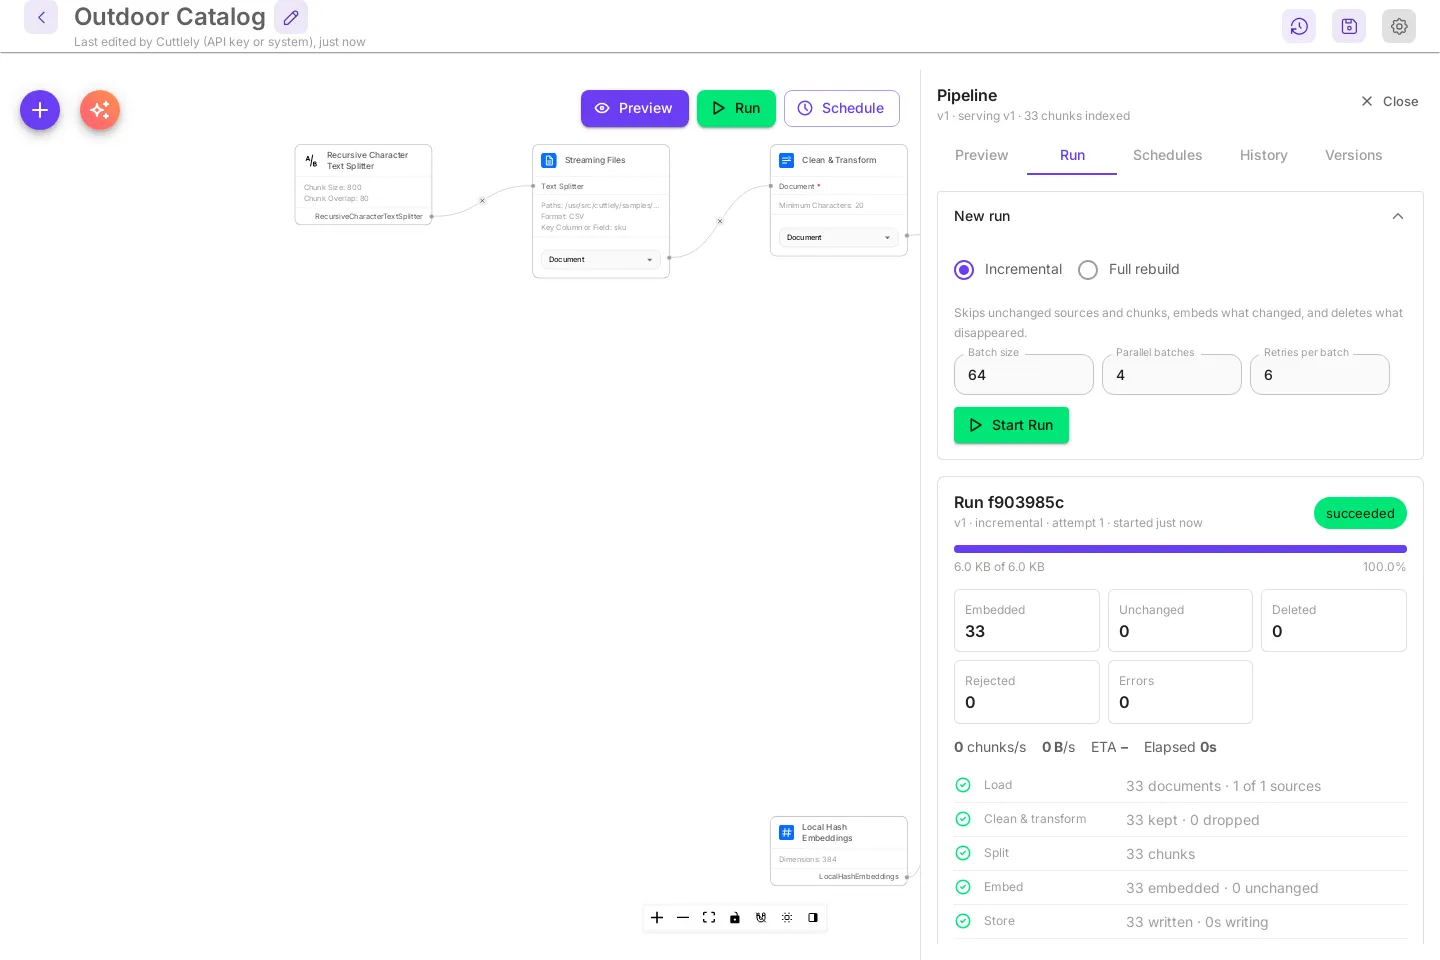Fit the canvas view to screen
This screenshot has width=1440, height=960.
709,917
